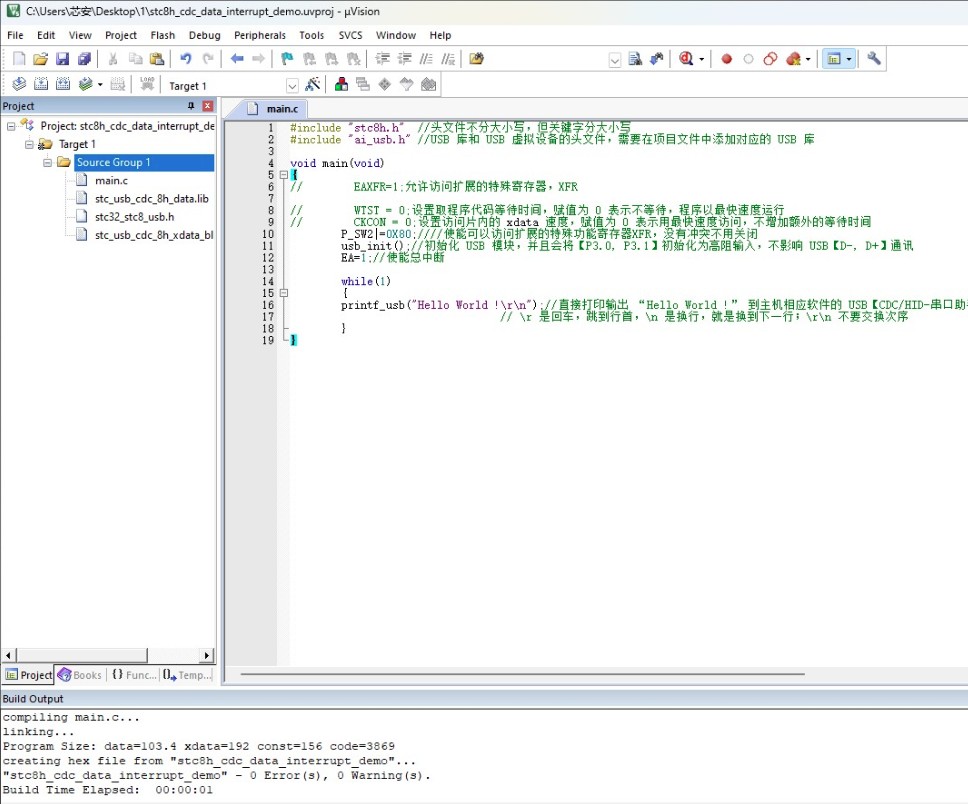This screenshot has height=804, width=968.
Task: Open Options for Target
Action: tap(313, 84)
